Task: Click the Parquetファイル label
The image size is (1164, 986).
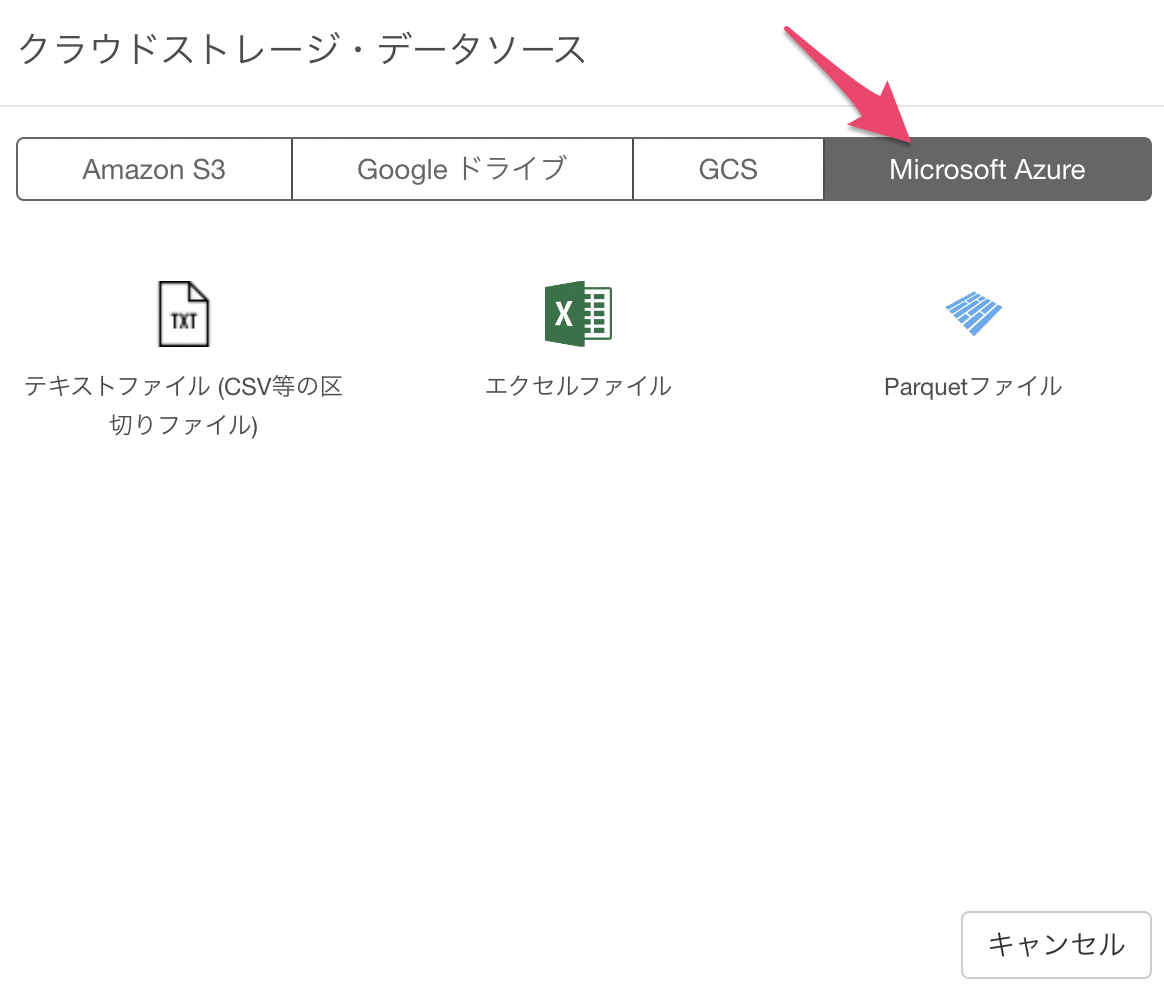Action: pyautogui.click(x=973, y=387)
